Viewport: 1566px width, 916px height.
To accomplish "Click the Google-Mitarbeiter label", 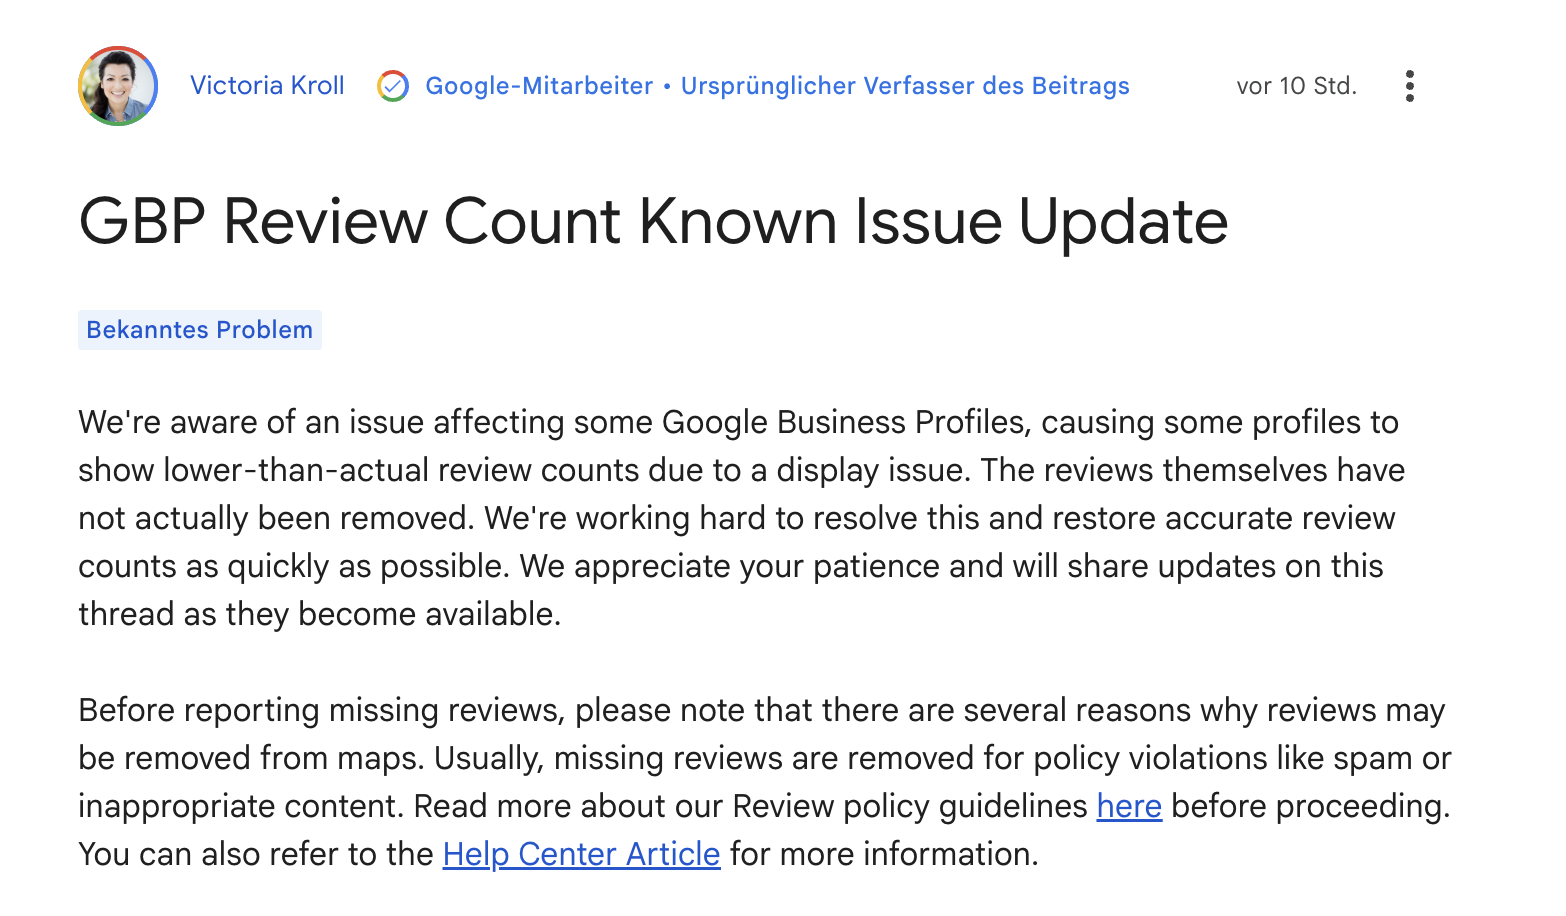I will coord(538,86).
